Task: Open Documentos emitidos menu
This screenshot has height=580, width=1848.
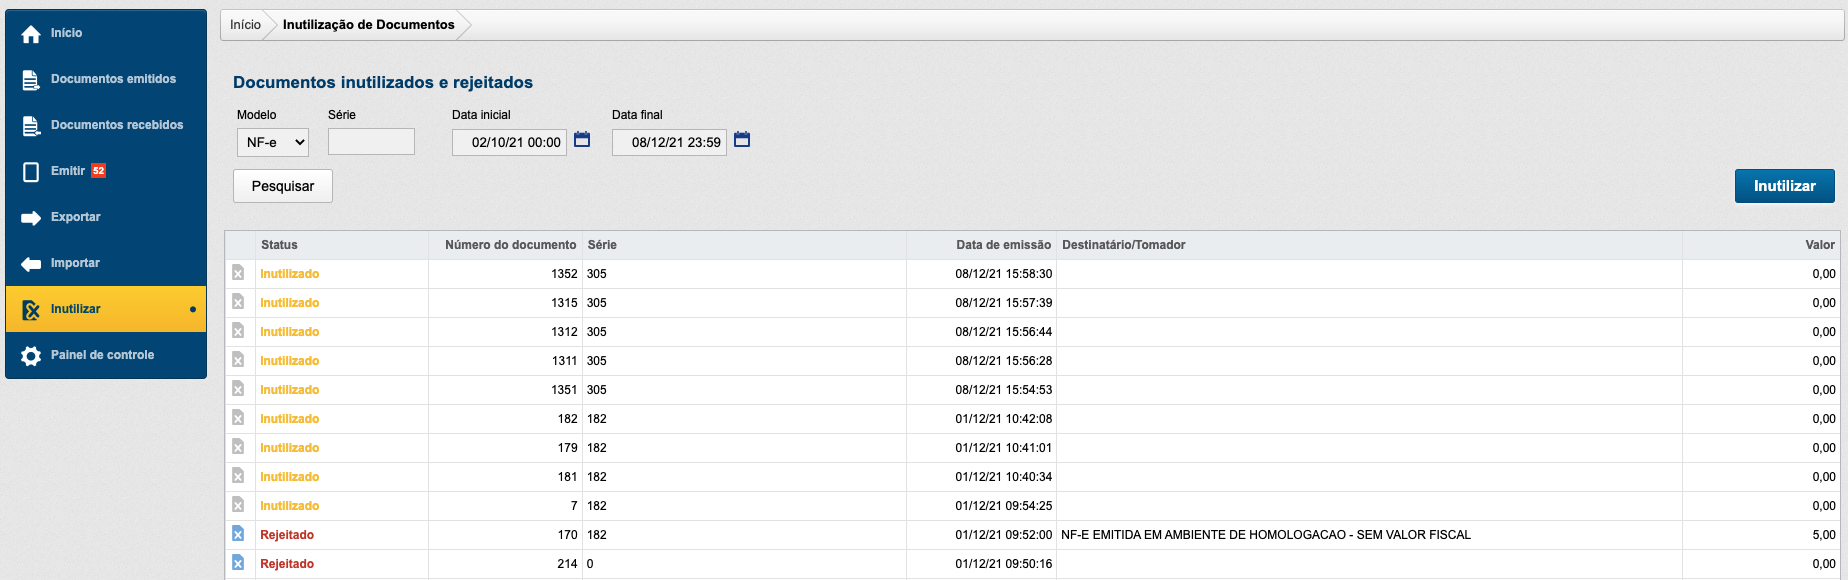Action: pyautogui.click(x=113, y=79)
